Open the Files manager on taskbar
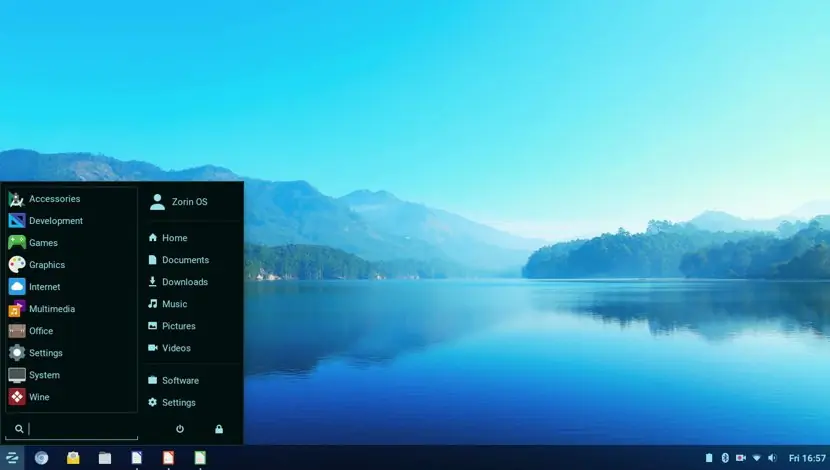Screen dimensions: 830x470 tap(105, 458)
